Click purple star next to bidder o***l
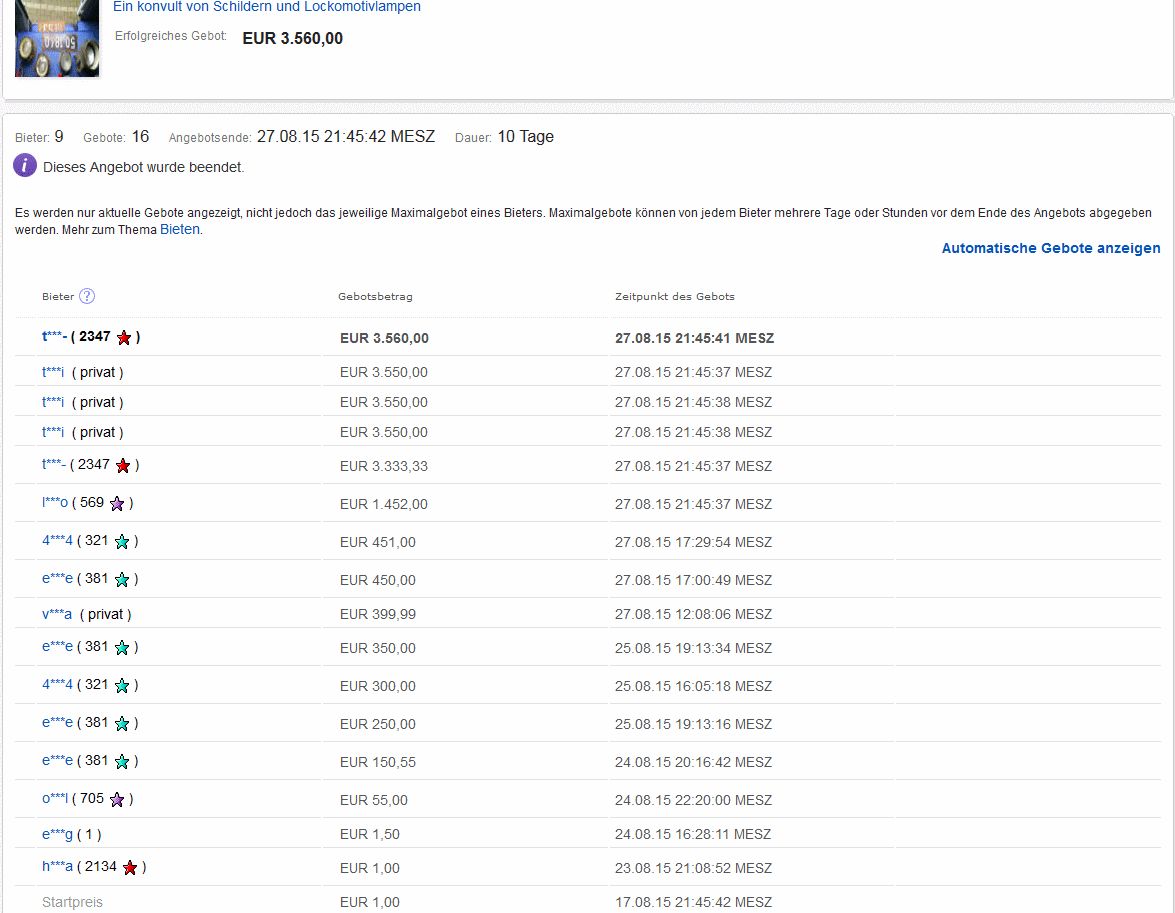 (117, 800)
